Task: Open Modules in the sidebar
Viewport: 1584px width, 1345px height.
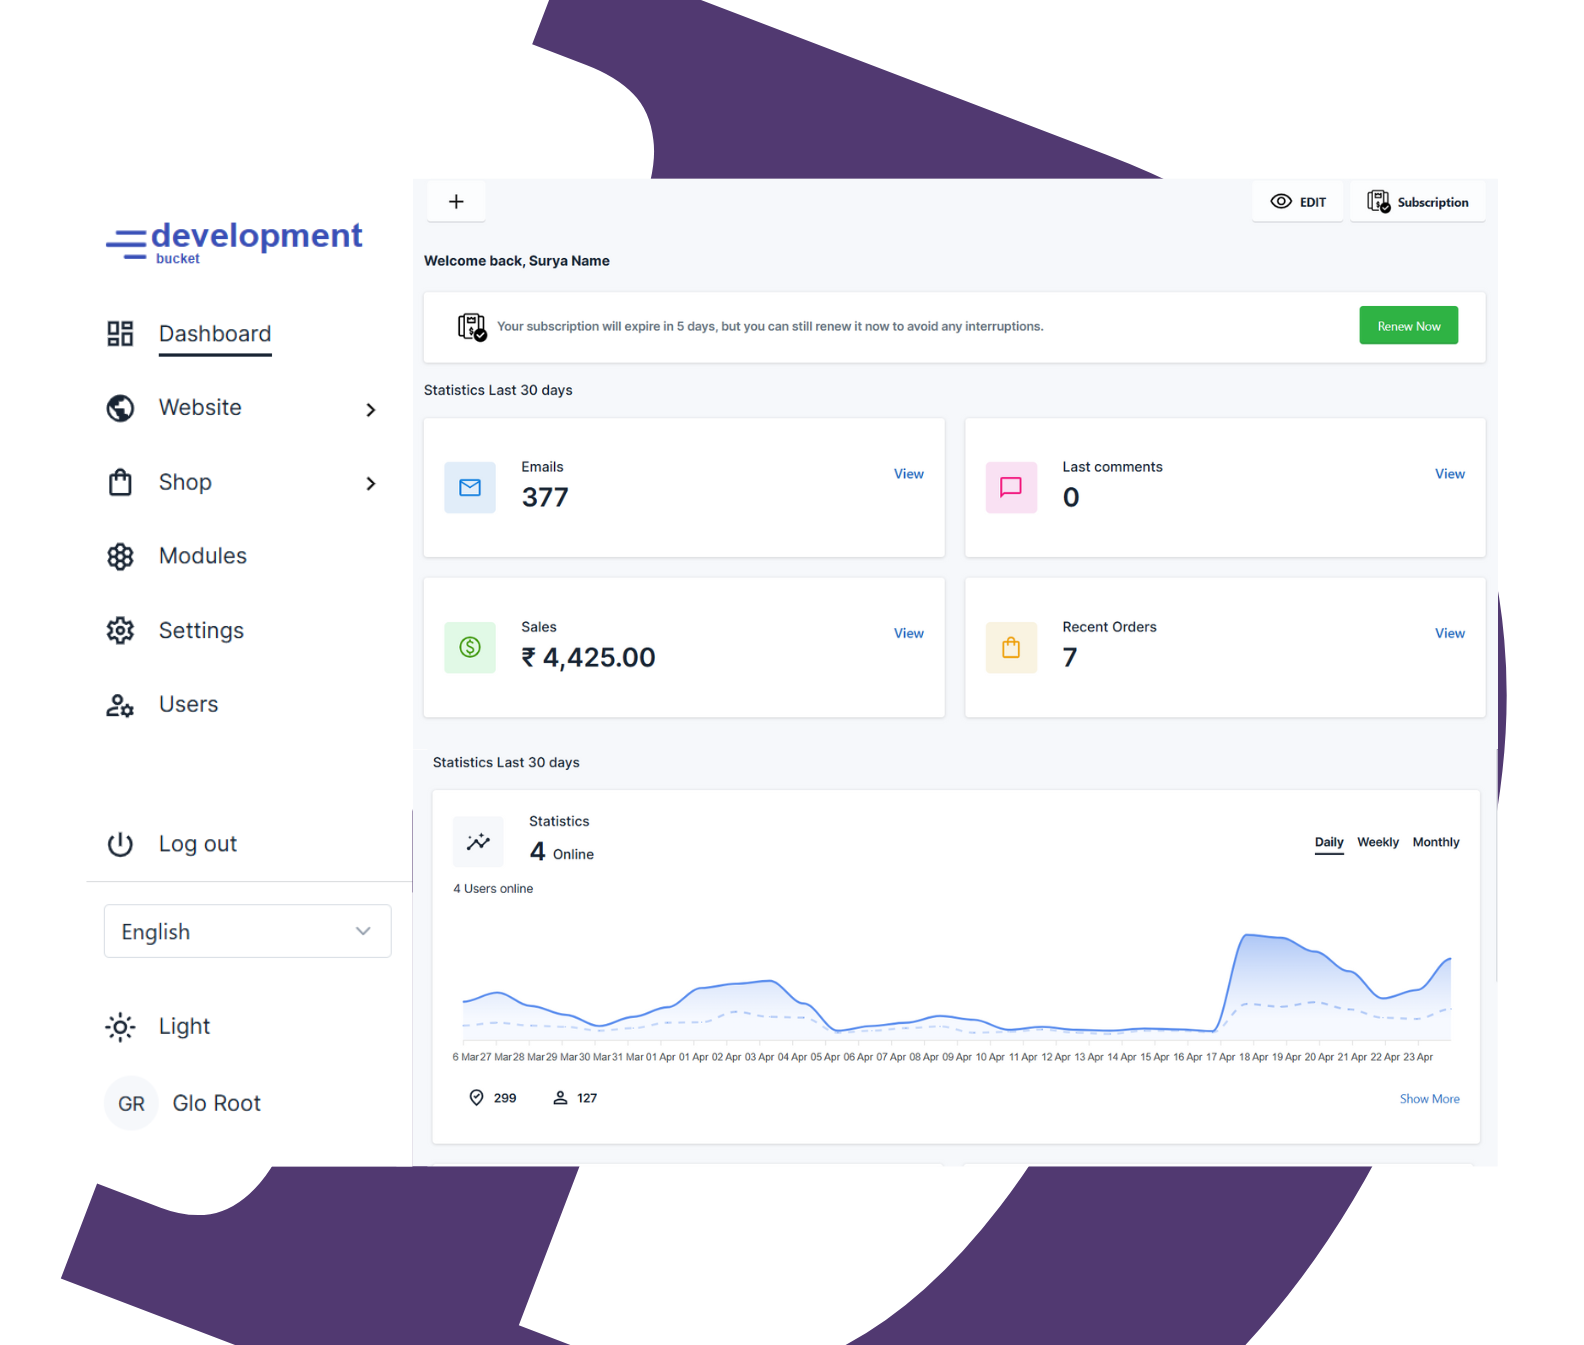Action: pyautogui.click(x=202, y=556)
